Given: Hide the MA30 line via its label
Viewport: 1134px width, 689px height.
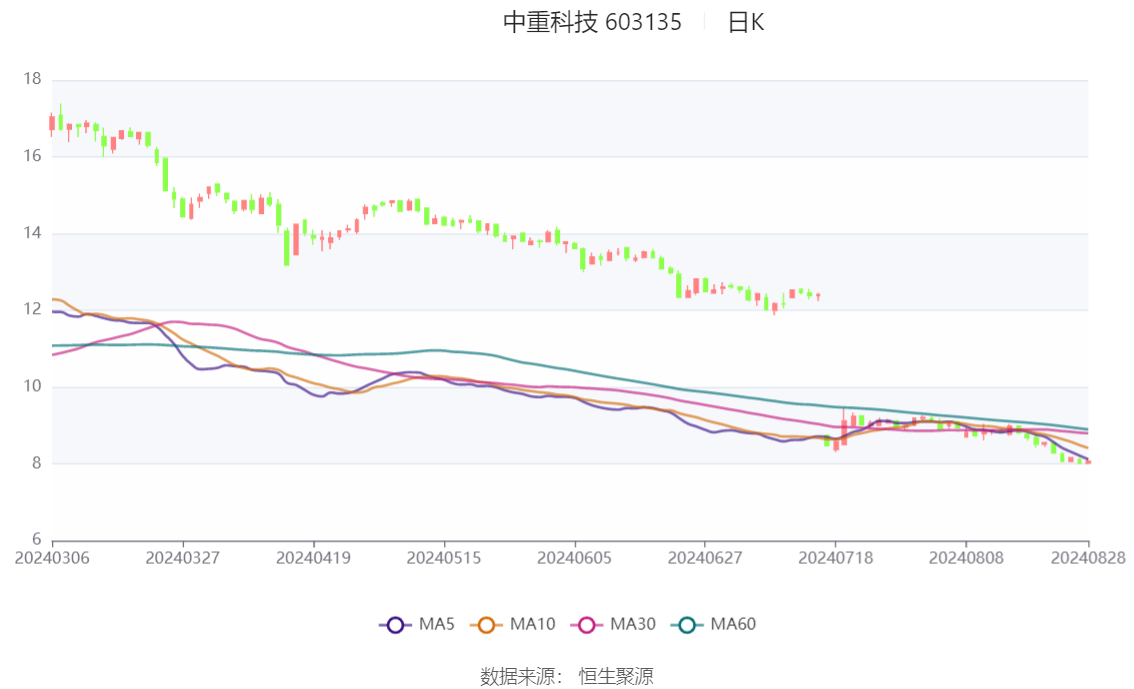Looking at the screenshot, I should point(633,624).
